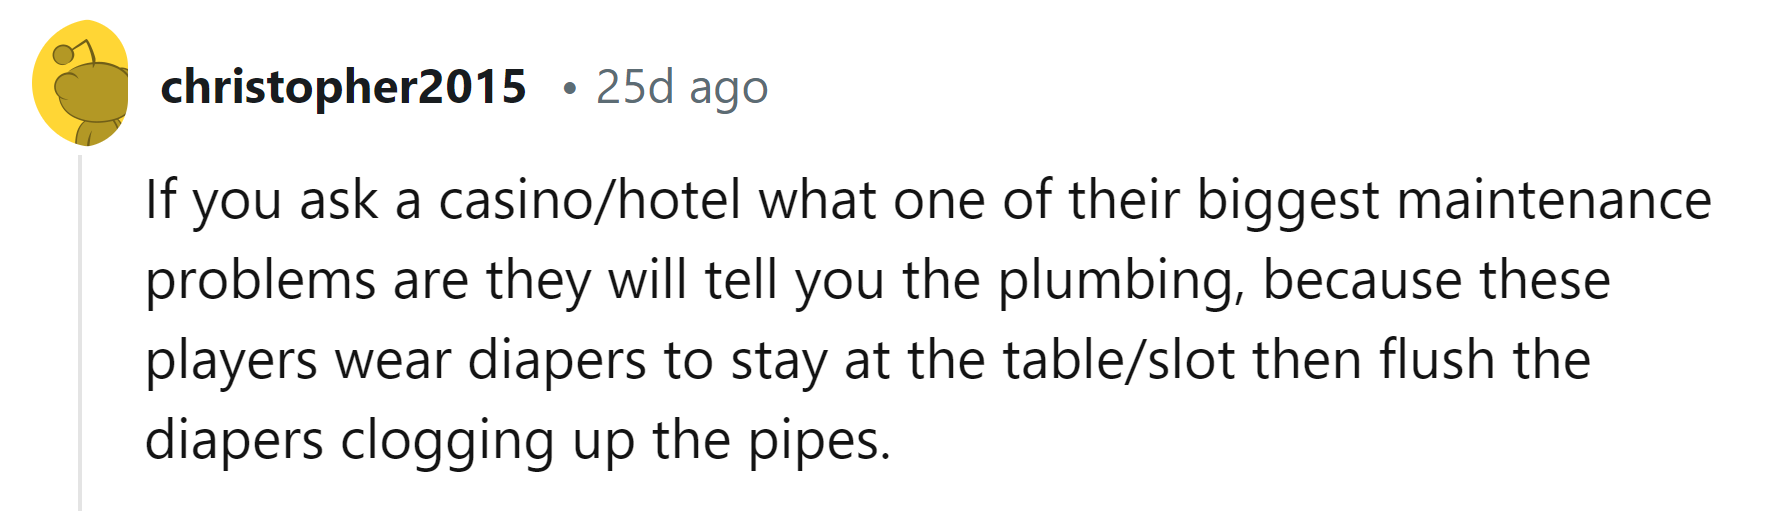Click the "25d ago" timestamp
1776x511 pixels.
(682, 87)
